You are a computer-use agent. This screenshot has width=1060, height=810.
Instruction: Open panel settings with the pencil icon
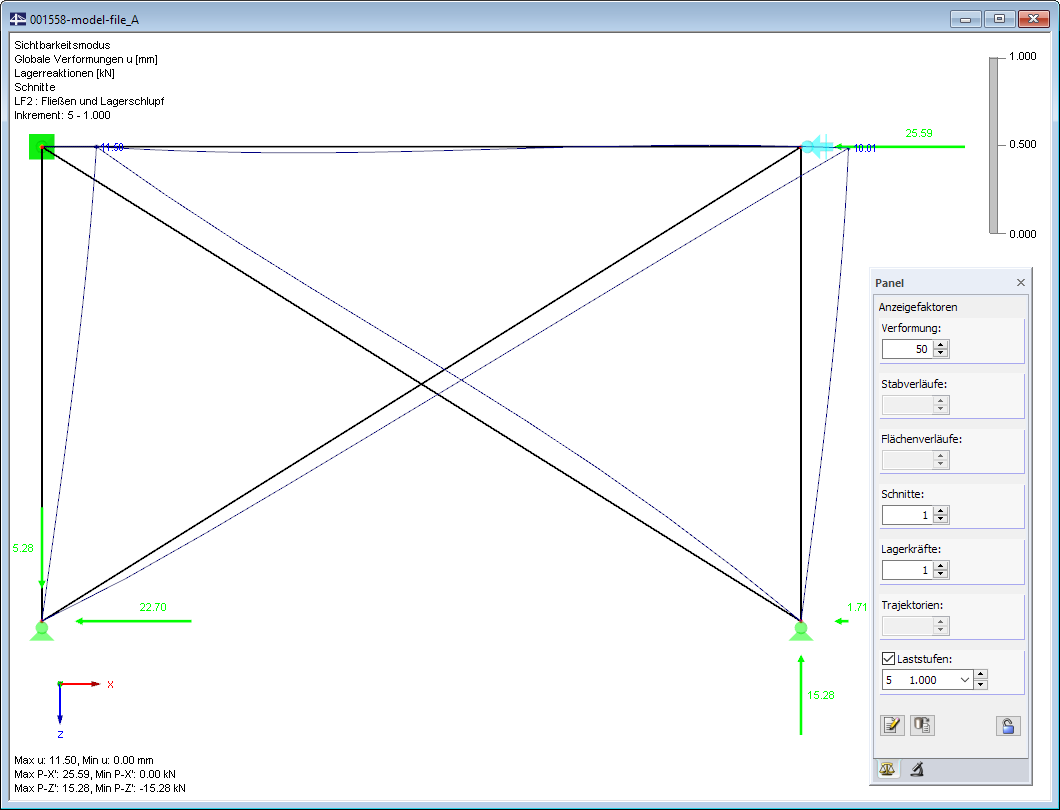click(x=893, y=725)
